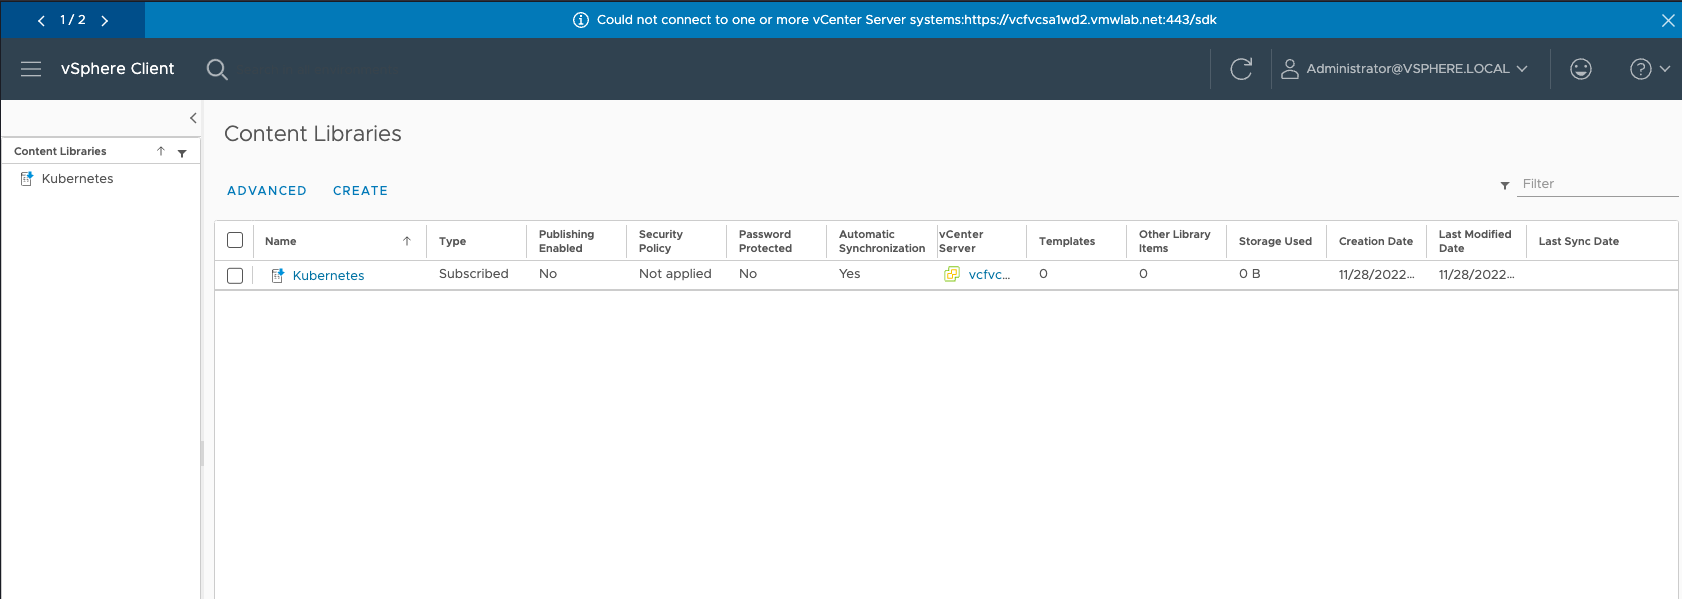
Task: Expand the Administrator@VSPHERE.LOCAL user menu
Action: coord(1405,69)
